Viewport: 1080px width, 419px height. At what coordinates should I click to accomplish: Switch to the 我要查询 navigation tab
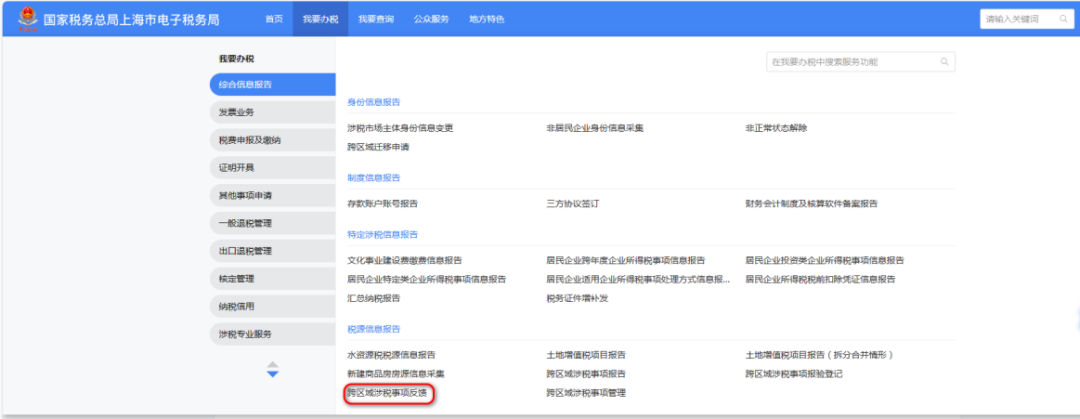click(x=375, y=19)
